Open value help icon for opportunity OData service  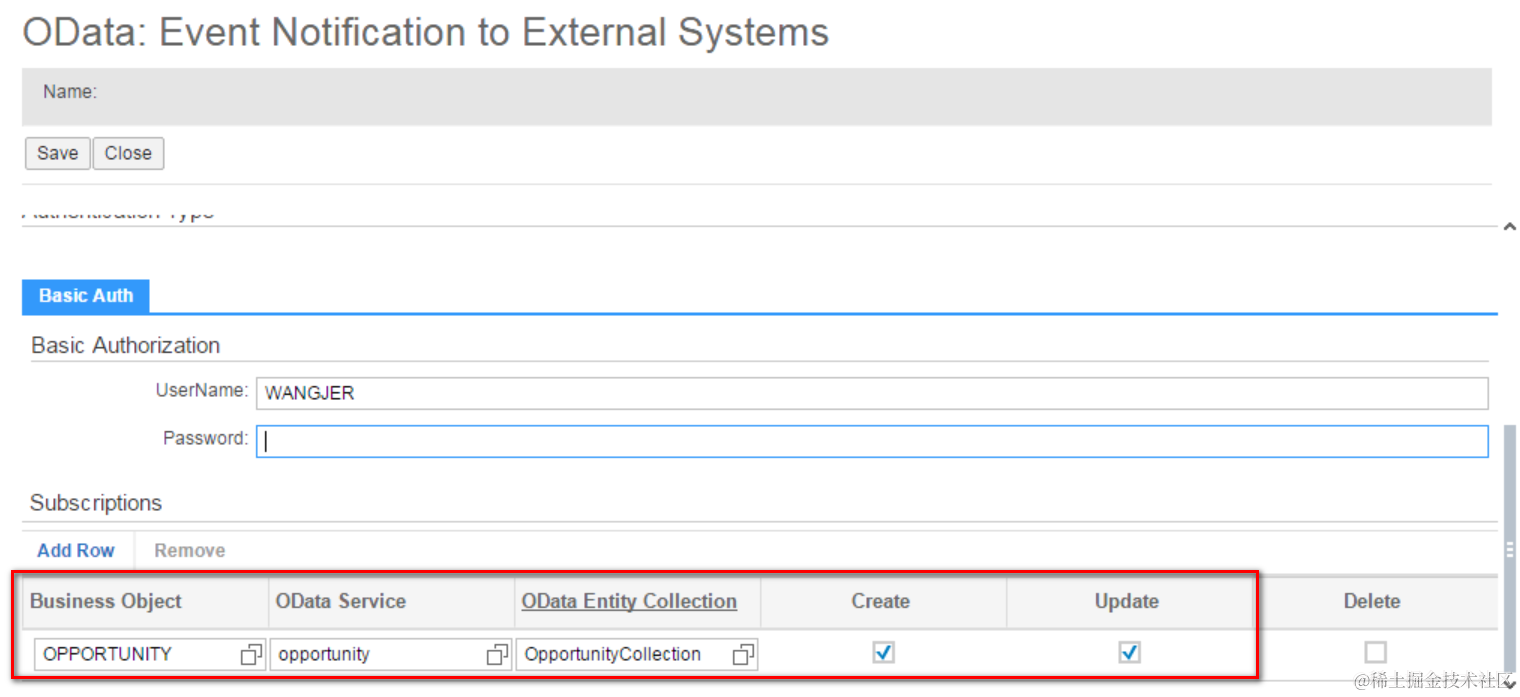pyautogui.click(x=497, y=654)
